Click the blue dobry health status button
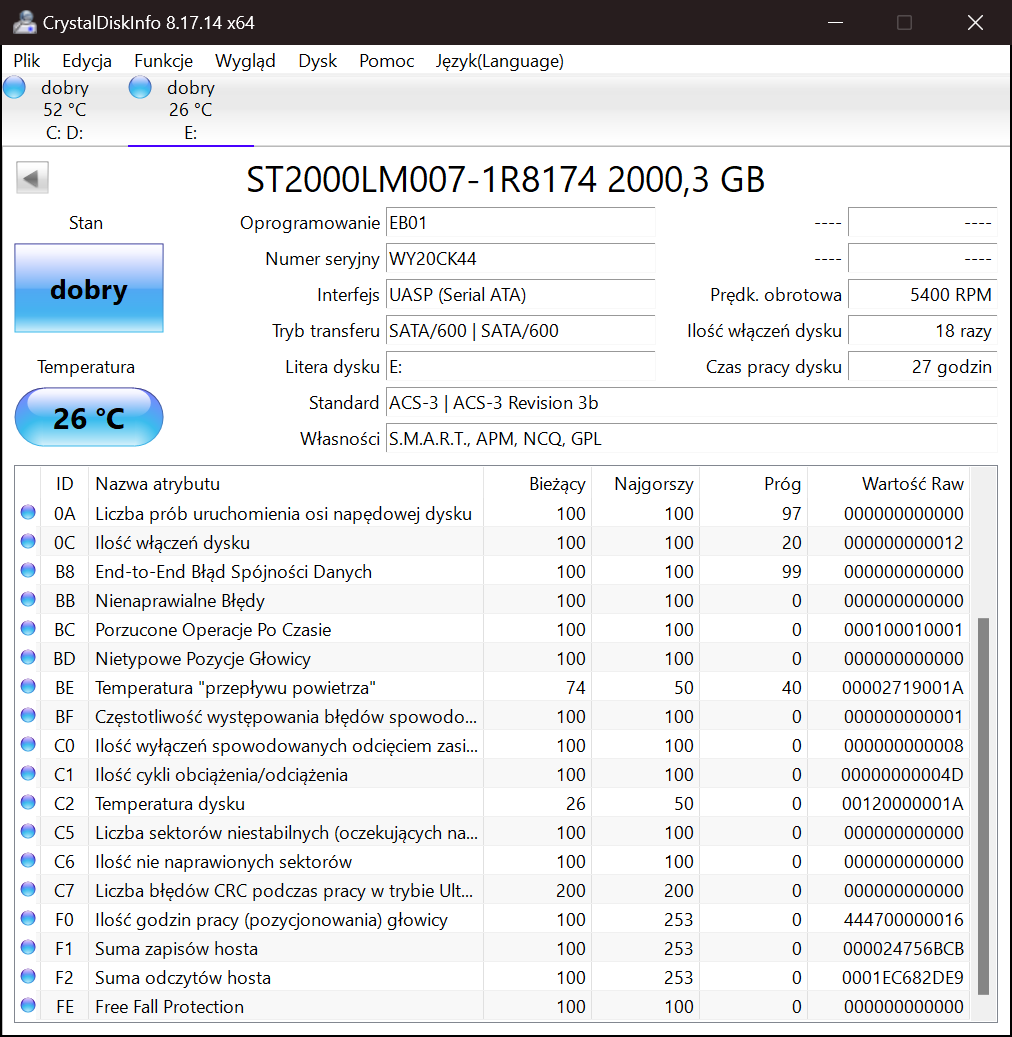This screenshot has width=1012, height=1037. tap(89, 288)
